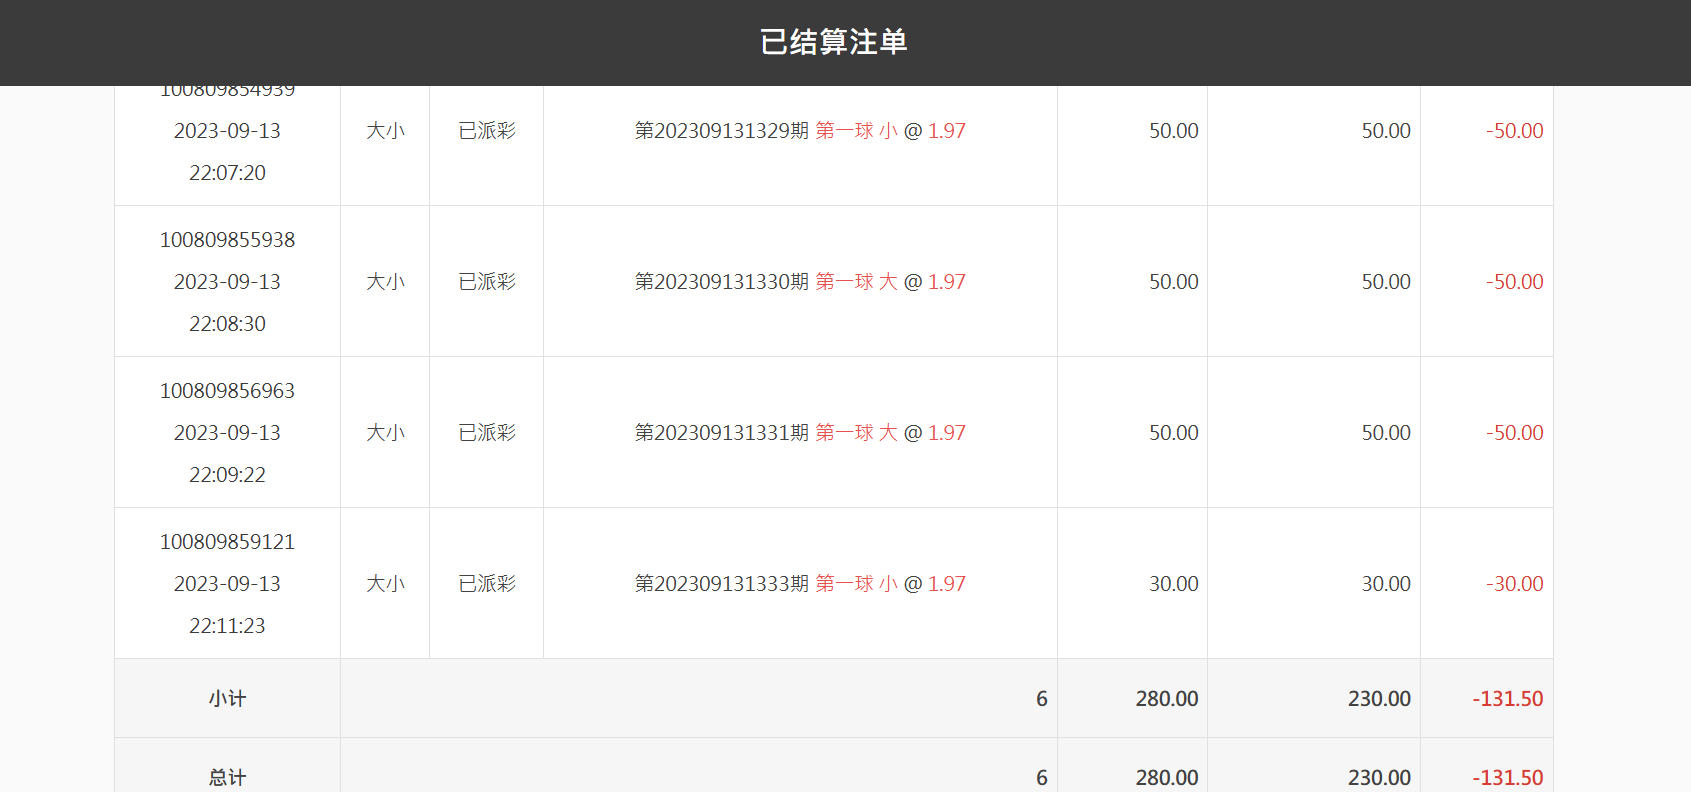Click the 22:07:20 timestamp
Viewport: 1691px width, 792px height.
point(227,173)
